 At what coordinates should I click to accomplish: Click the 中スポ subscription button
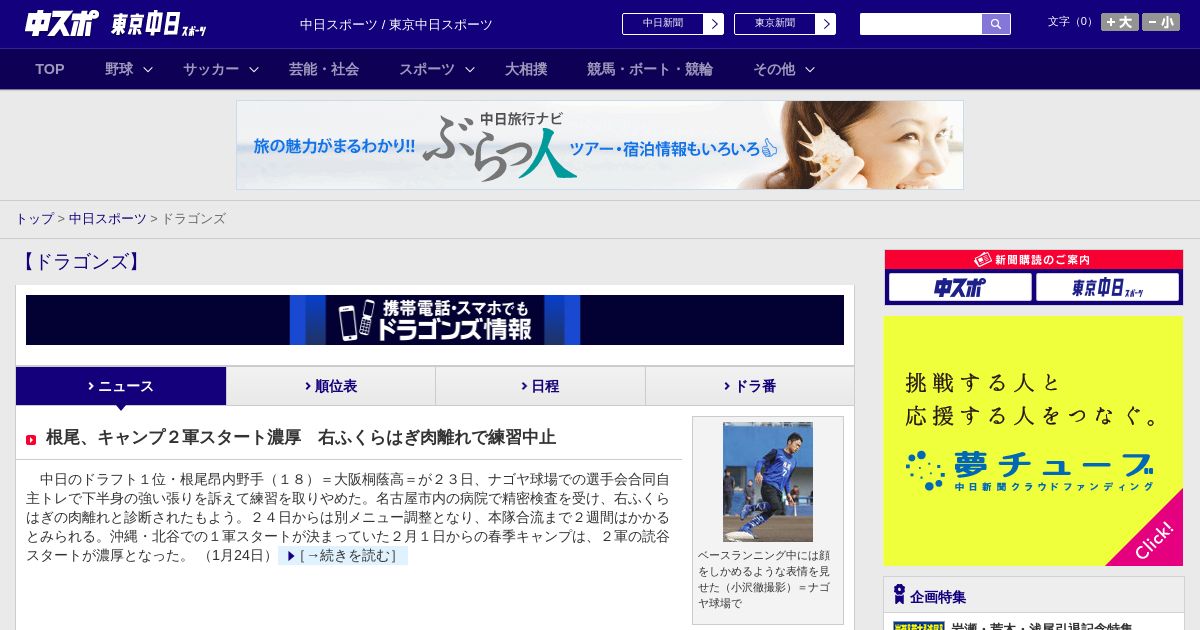pyautogui.click(x=960, y=288)
